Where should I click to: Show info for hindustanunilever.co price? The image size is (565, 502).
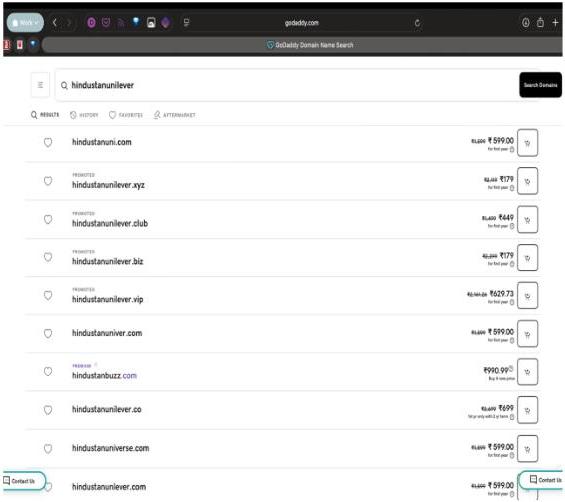pos(512,417)
